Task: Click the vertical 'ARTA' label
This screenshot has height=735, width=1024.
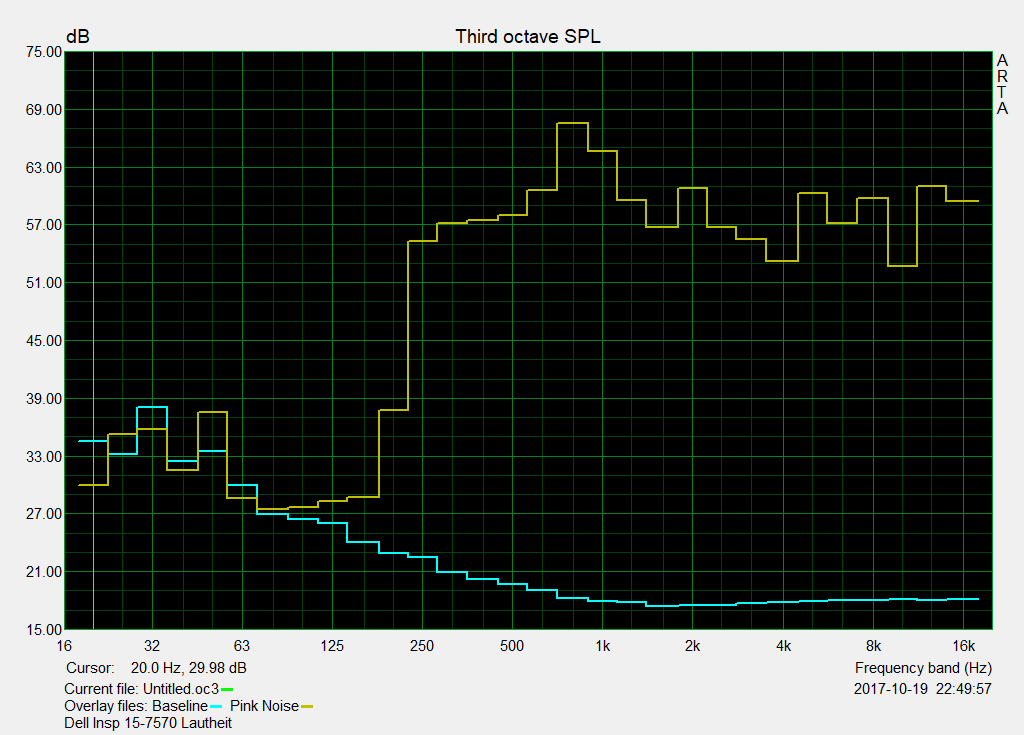Action: point(1002,85)
